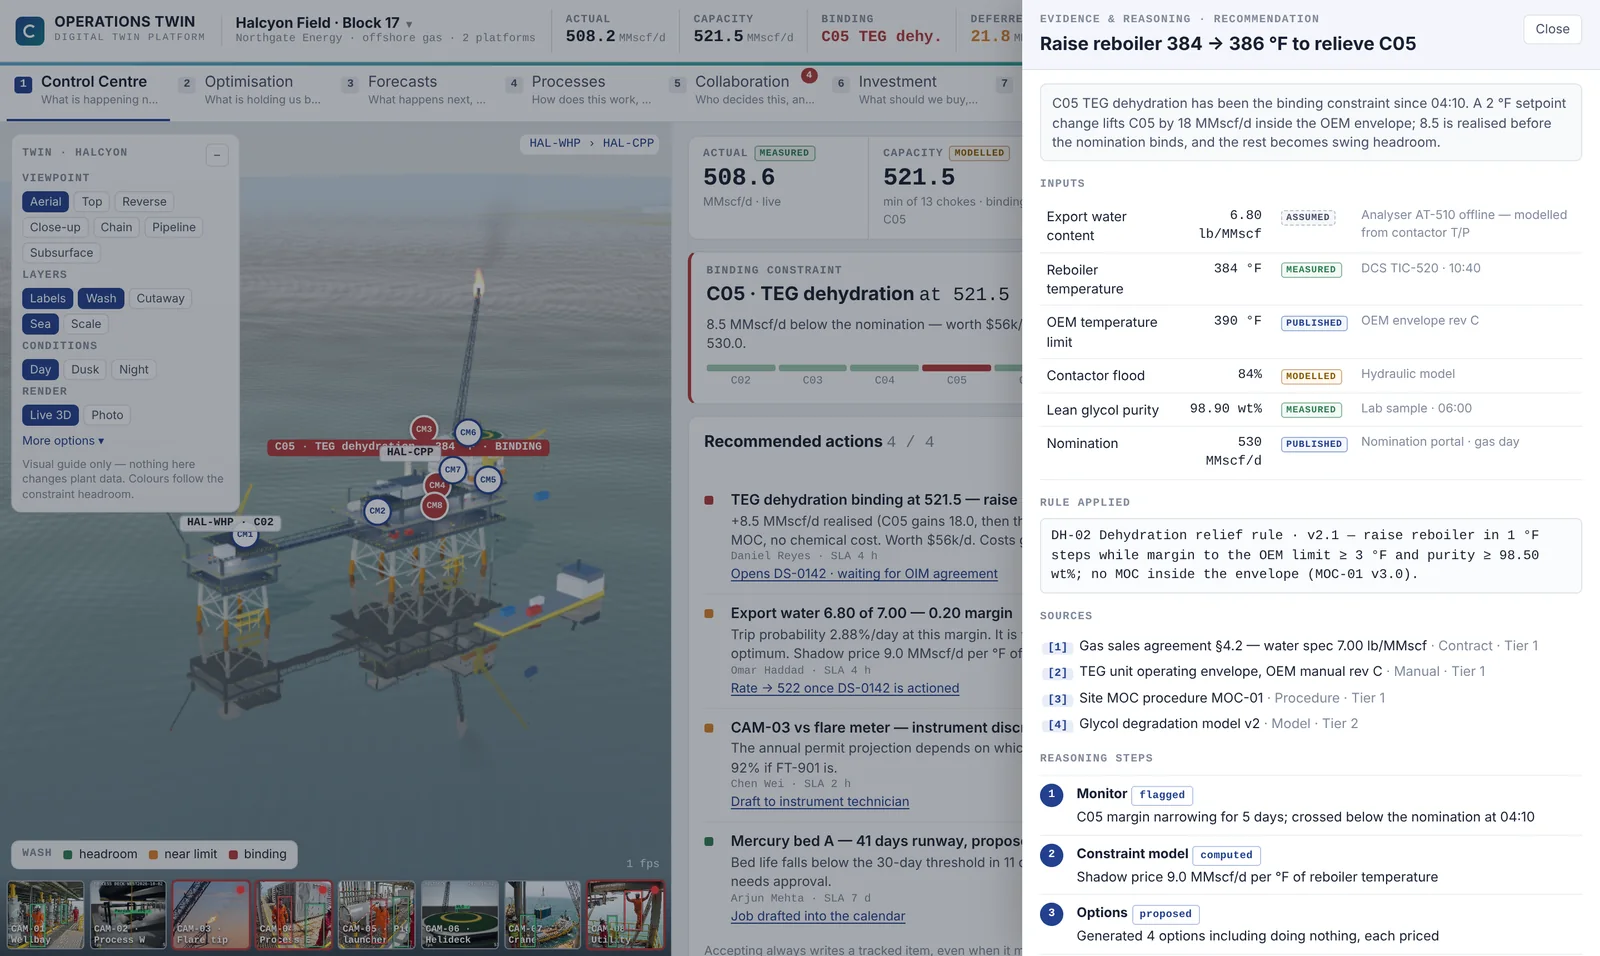Open the CAM-06 Helideck camera thumbnail

pyautogui.click(x=460, y=914)
